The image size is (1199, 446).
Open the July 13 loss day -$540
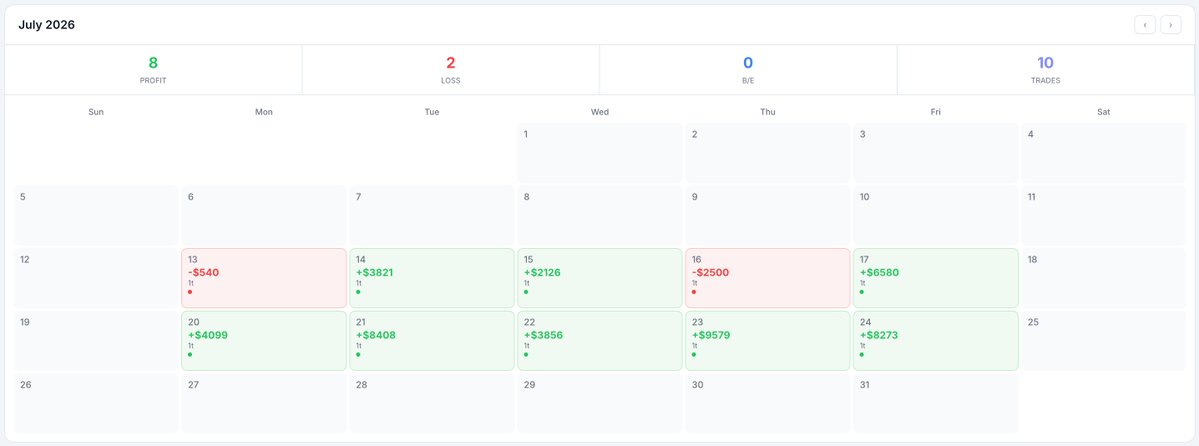264,278
